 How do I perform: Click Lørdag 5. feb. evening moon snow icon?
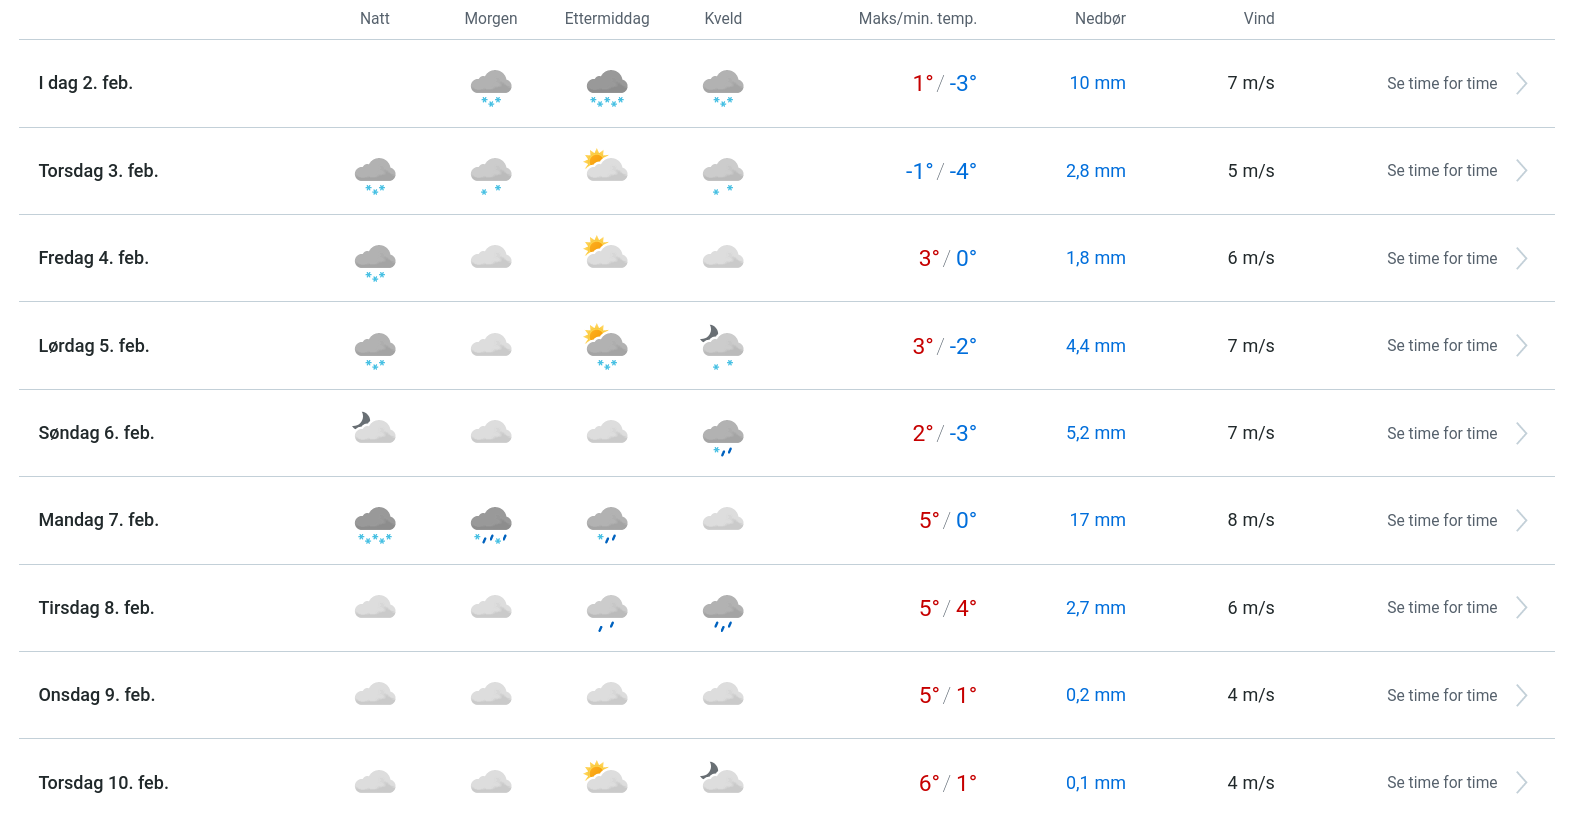(722, 346)
